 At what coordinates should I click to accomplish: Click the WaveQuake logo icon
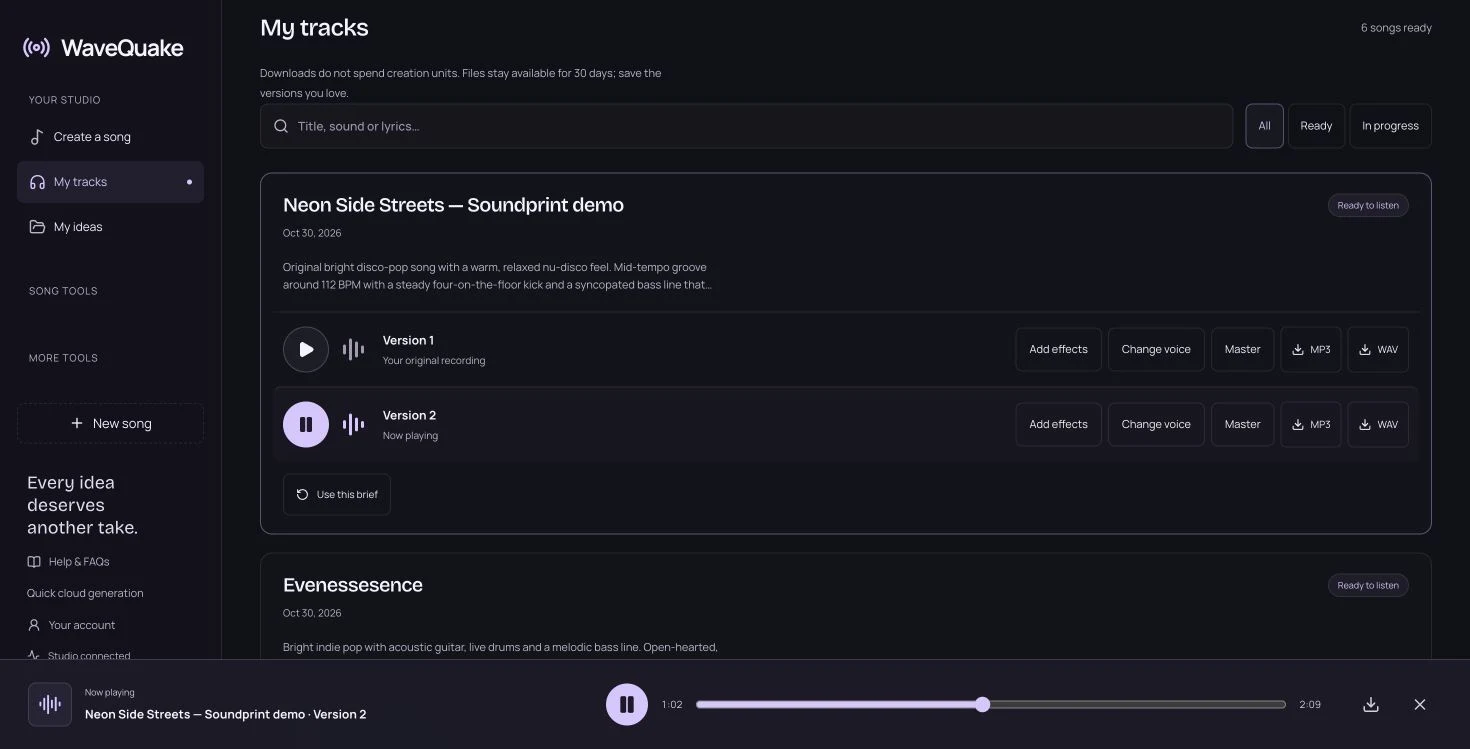tap(36, 48)
